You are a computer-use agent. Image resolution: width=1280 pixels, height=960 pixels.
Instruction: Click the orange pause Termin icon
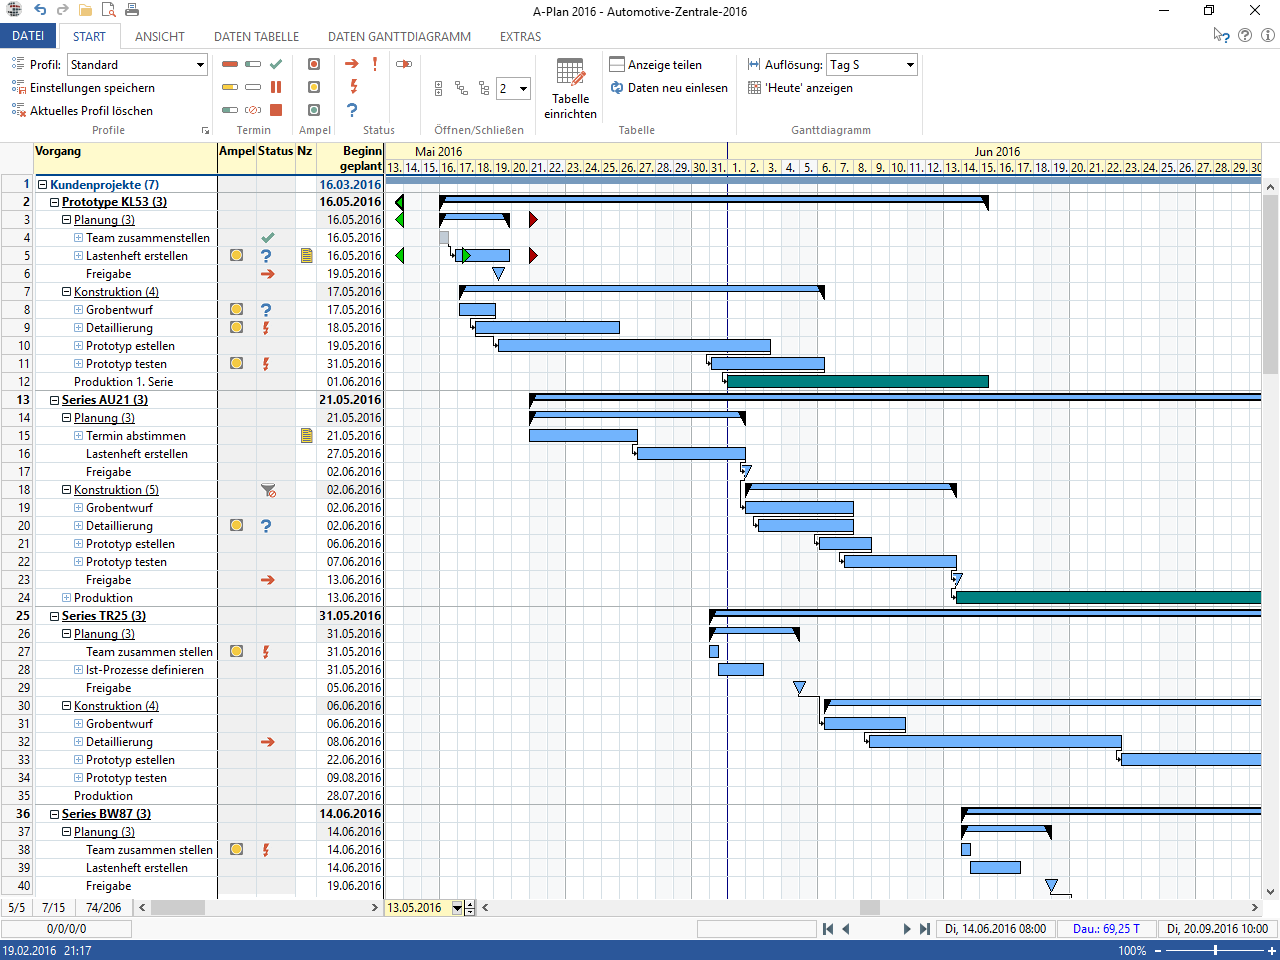tap(276, 87)
